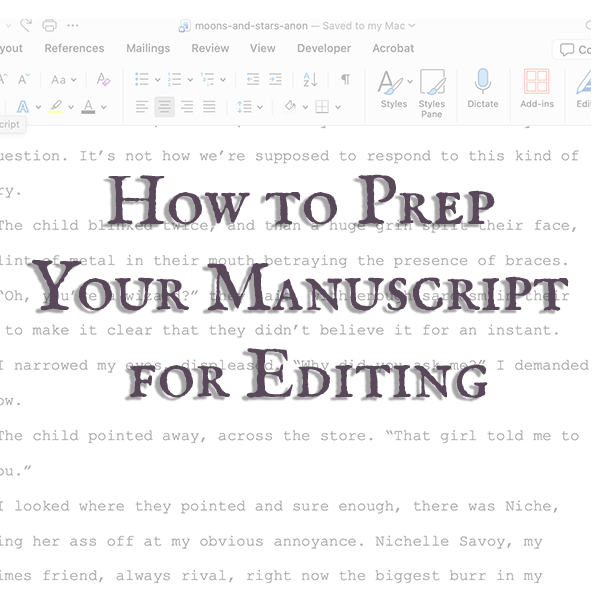Start Dictate with the microphone icon
The image size is (600, 600).
483,89
